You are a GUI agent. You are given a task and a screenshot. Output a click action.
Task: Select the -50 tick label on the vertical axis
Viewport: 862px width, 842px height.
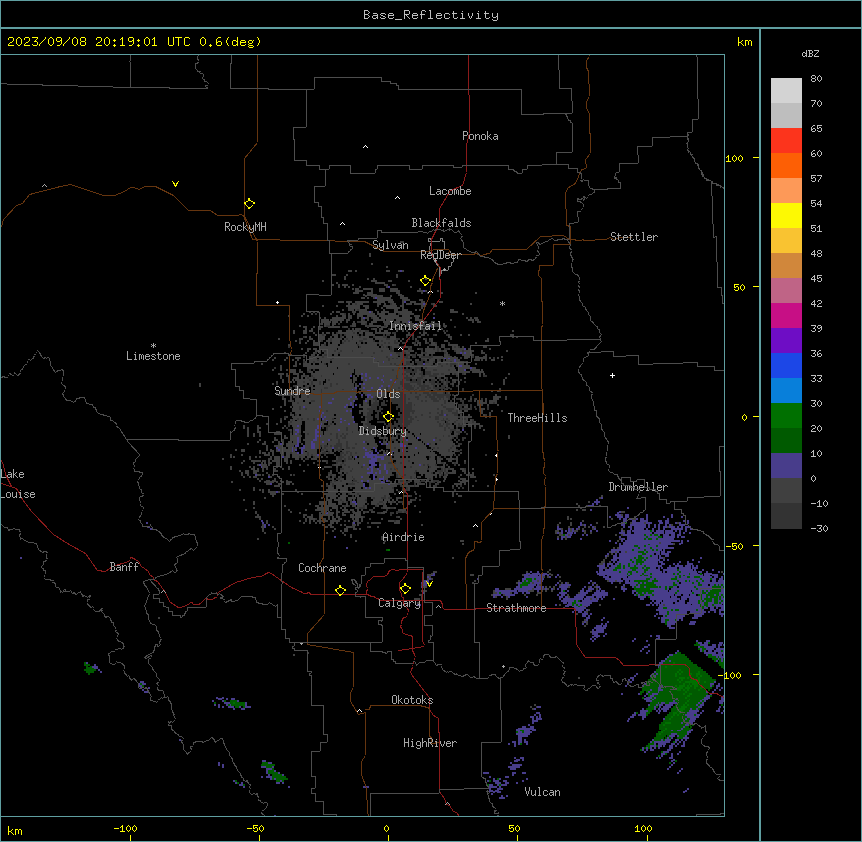point(734,546)
